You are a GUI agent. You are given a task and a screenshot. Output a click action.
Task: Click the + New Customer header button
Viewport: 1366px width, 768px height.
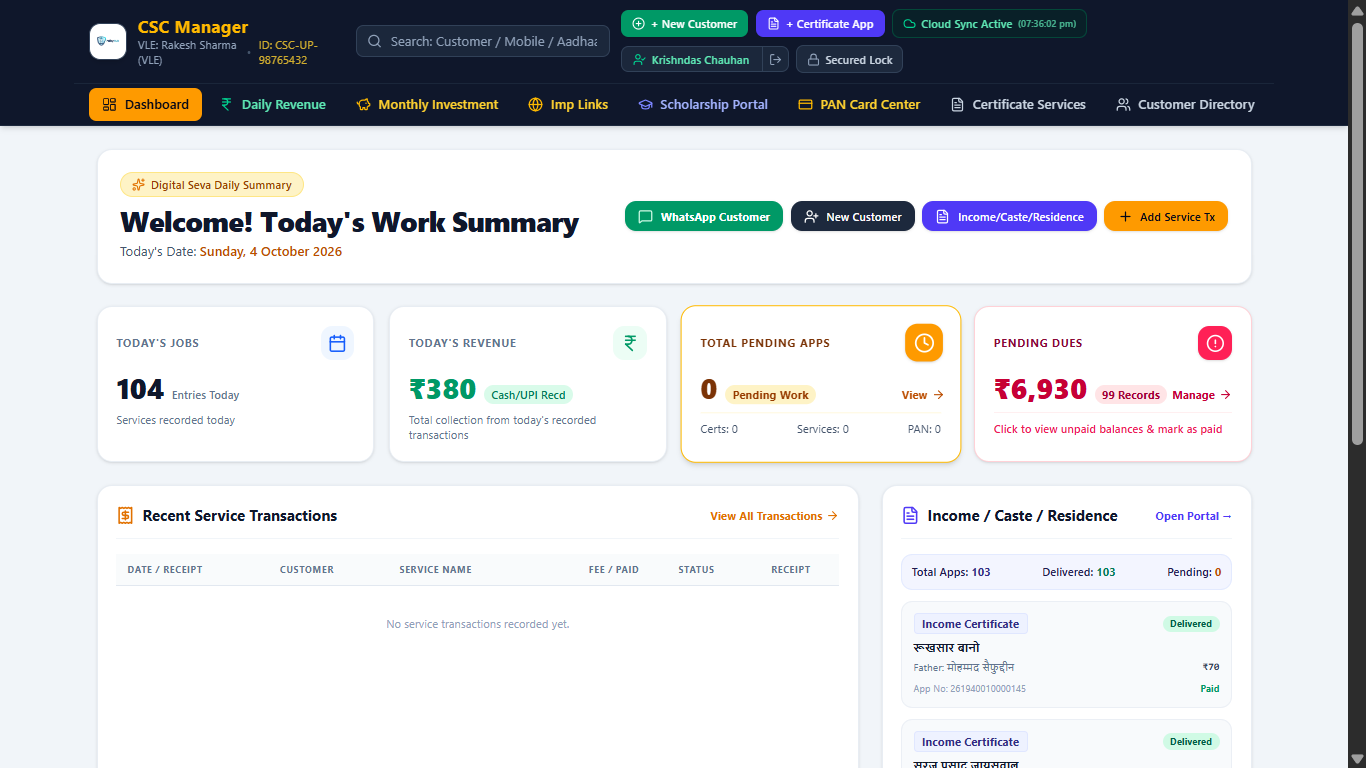[684, 24]
